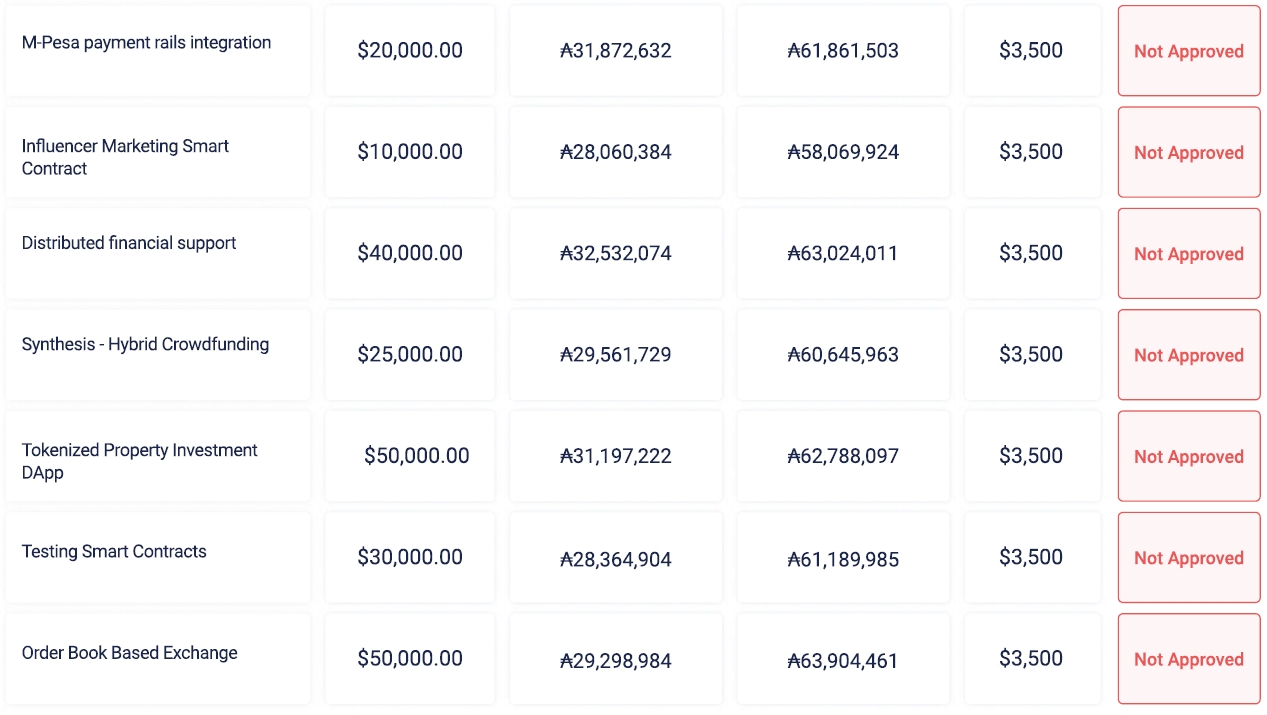1267x715 pixels.
Task: Open the Testing Smart Contracts proposal
Action: 114,551
